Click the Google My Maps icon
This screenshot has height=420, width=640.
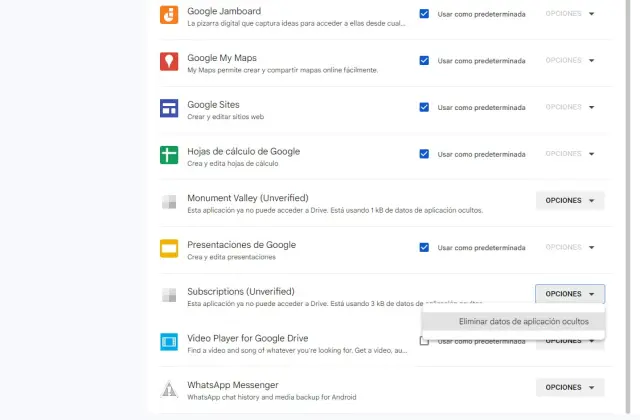tap(169, 62)
